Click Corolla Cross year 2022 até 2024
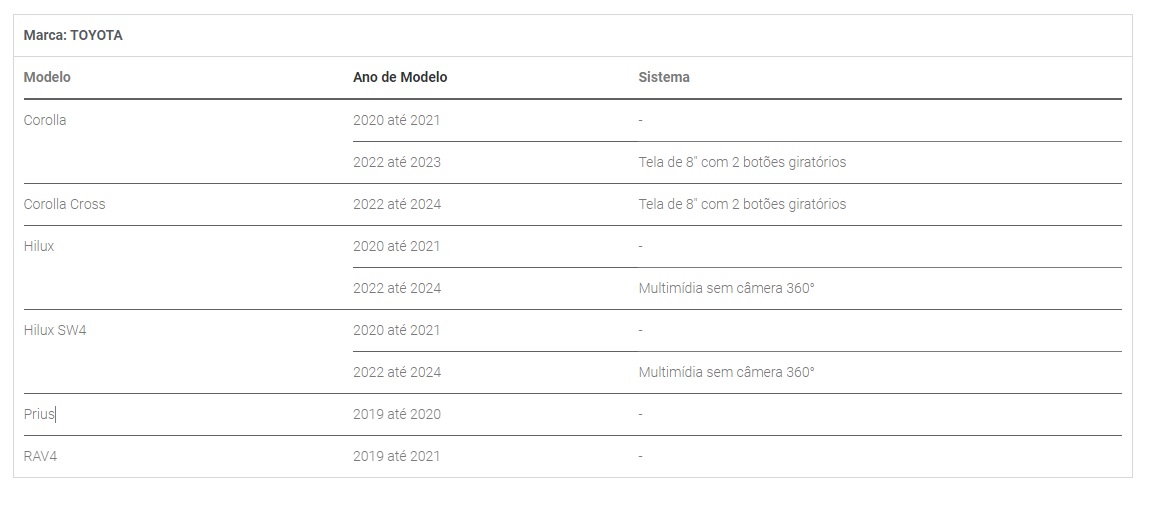Viewport: 1165px width, 507px height. 397,204
